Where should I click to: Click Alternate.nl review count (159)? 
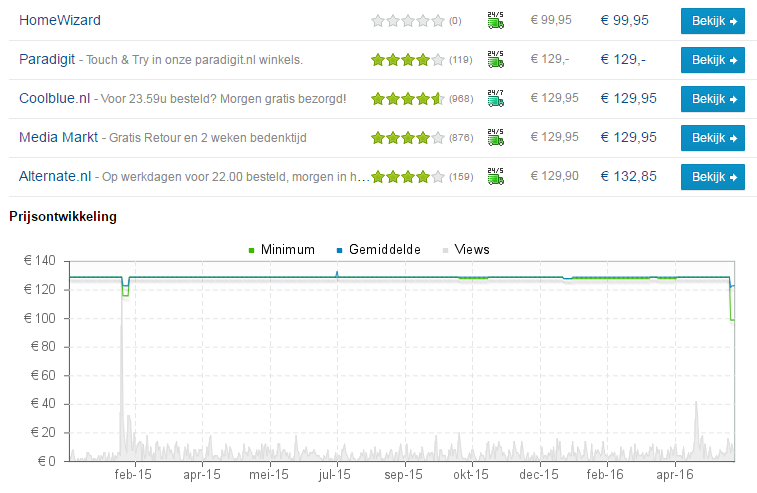pos(461,177)
